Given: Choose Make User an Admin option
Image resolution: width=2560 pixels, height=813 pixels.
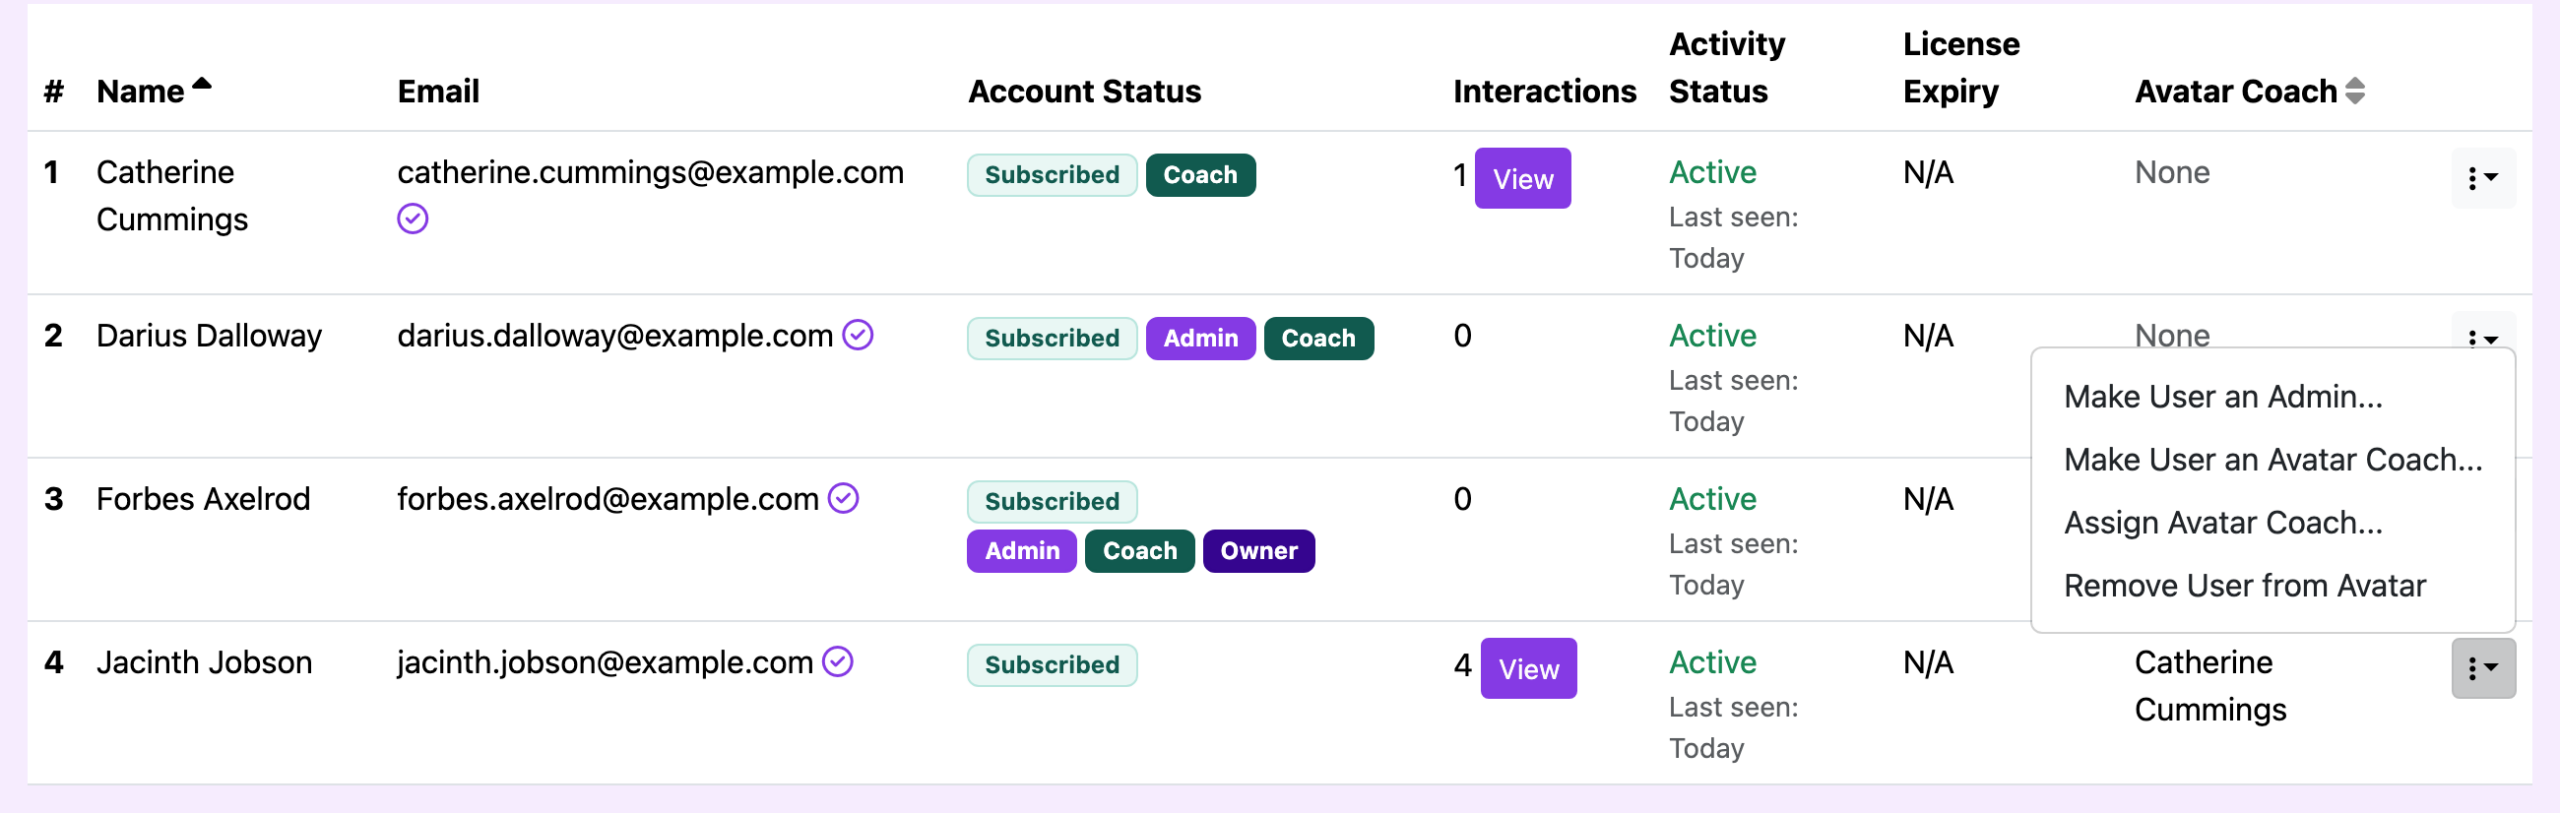Looking at the screenshot, I should pos(2223,397).
